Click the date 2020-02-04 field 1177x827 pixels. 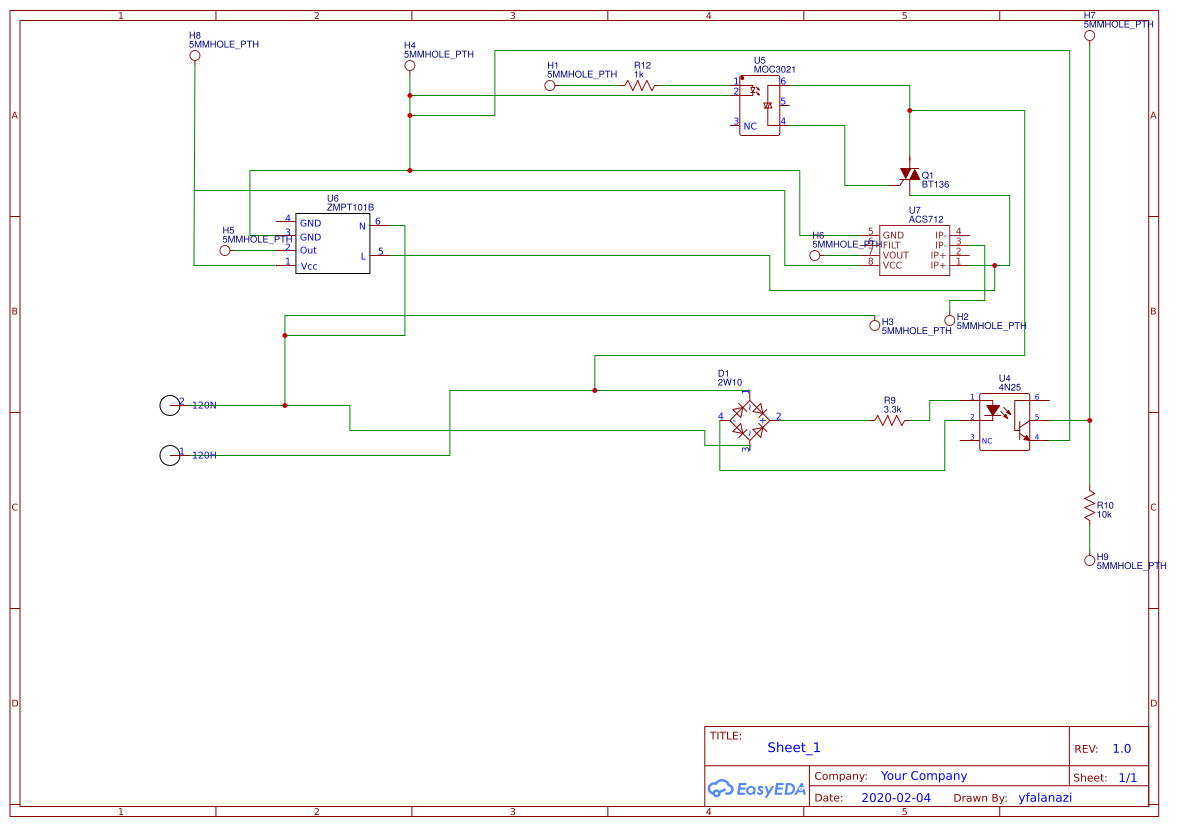click(896, 797)
